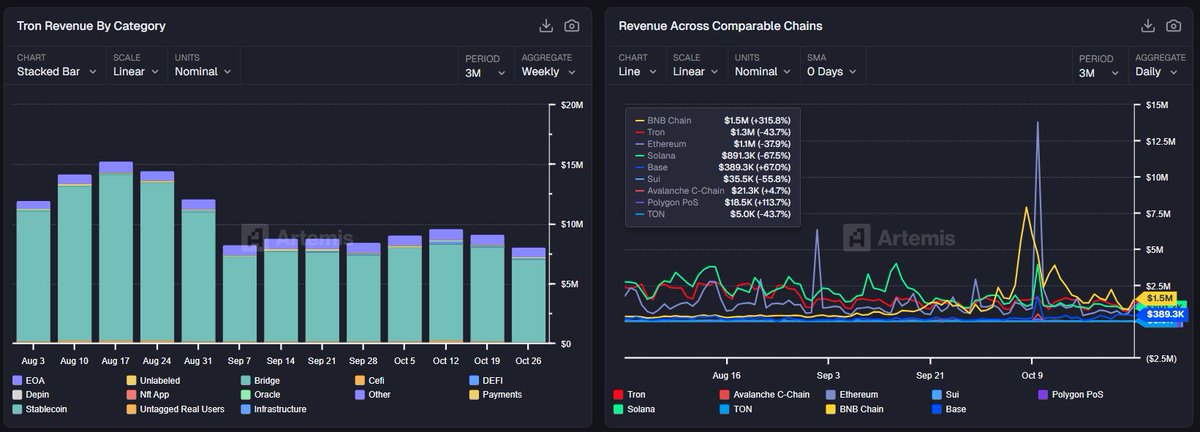Select the Aug 24 bar in the Tron chart
The image size is (1200, 432).
157,257
